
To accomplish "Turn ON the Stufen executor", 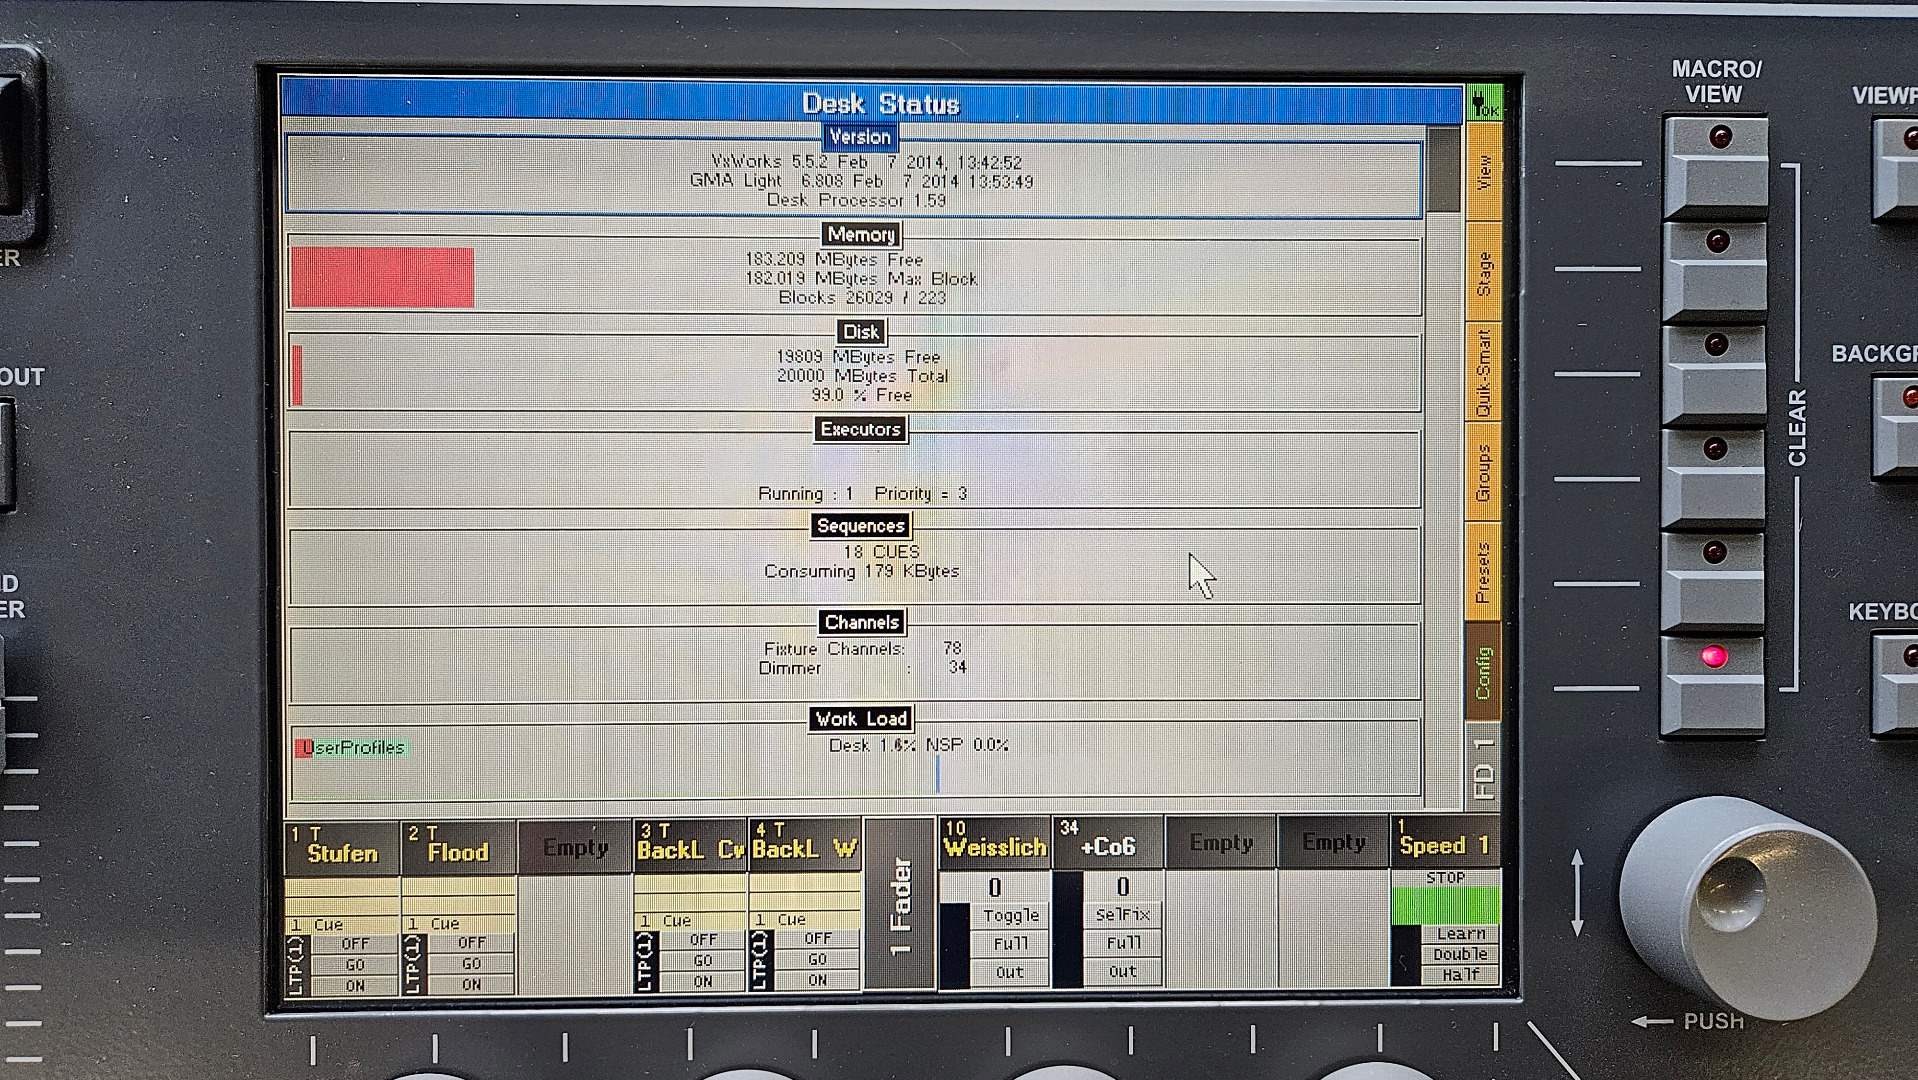I will (x=355, y=986).
